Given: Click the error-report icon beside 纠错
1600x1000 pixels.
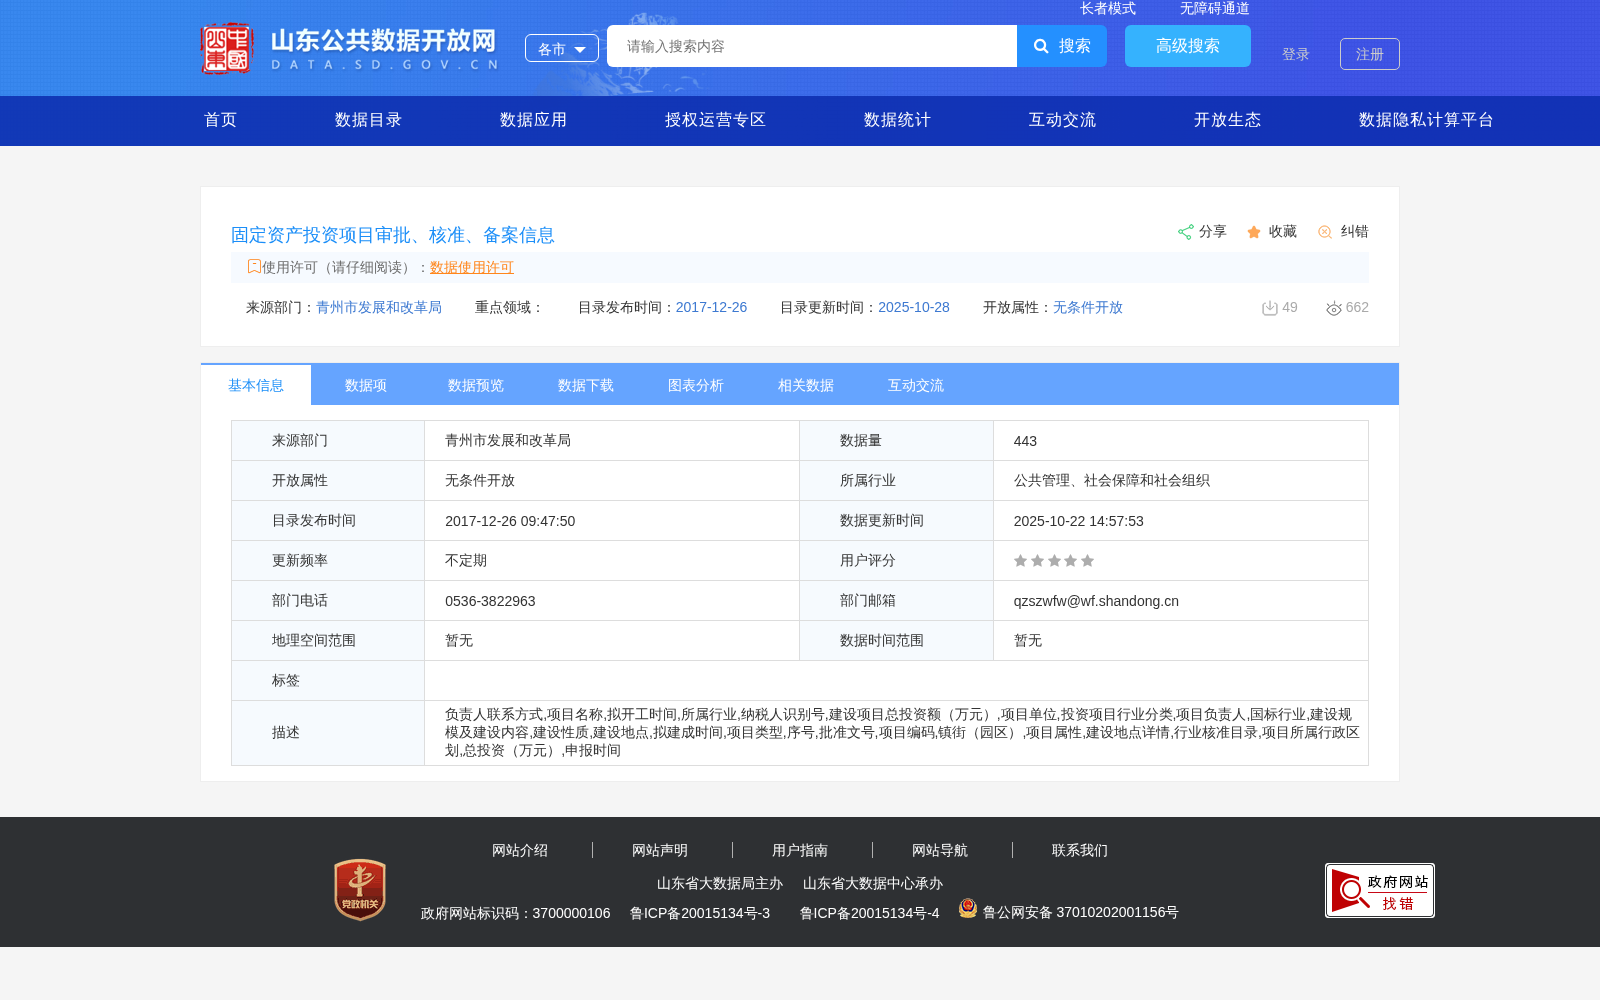Looking at the screenshot, I should click(1325, 232).
